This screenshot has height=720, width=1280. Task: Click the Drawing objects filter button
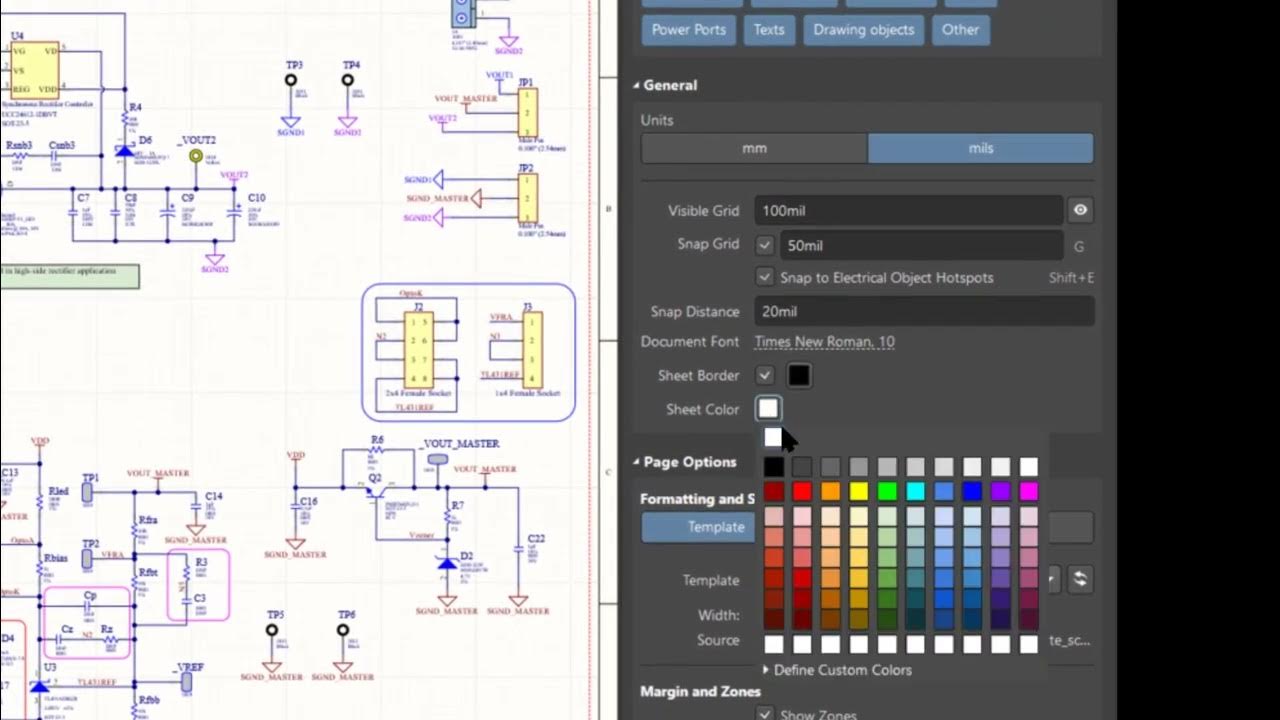click(864, 30)
